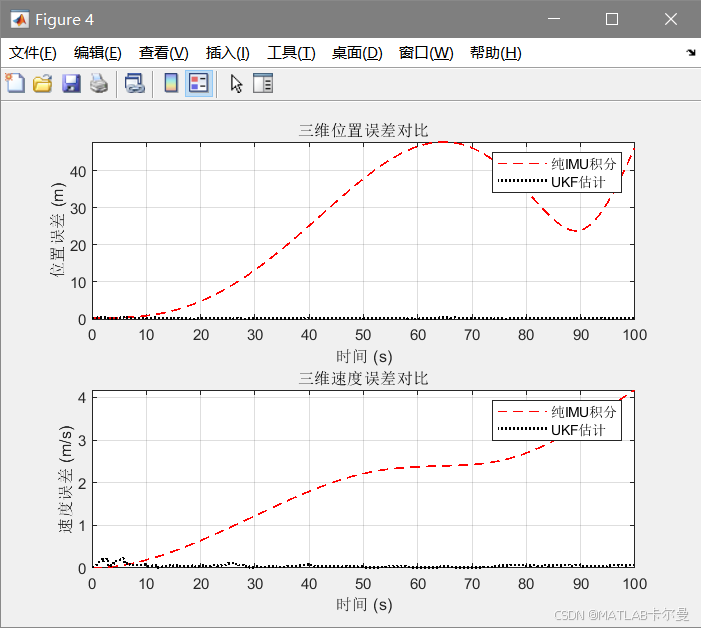Click UKF估计 in the position plot legend
The image size is (701, 628).
tap(578, 182)
